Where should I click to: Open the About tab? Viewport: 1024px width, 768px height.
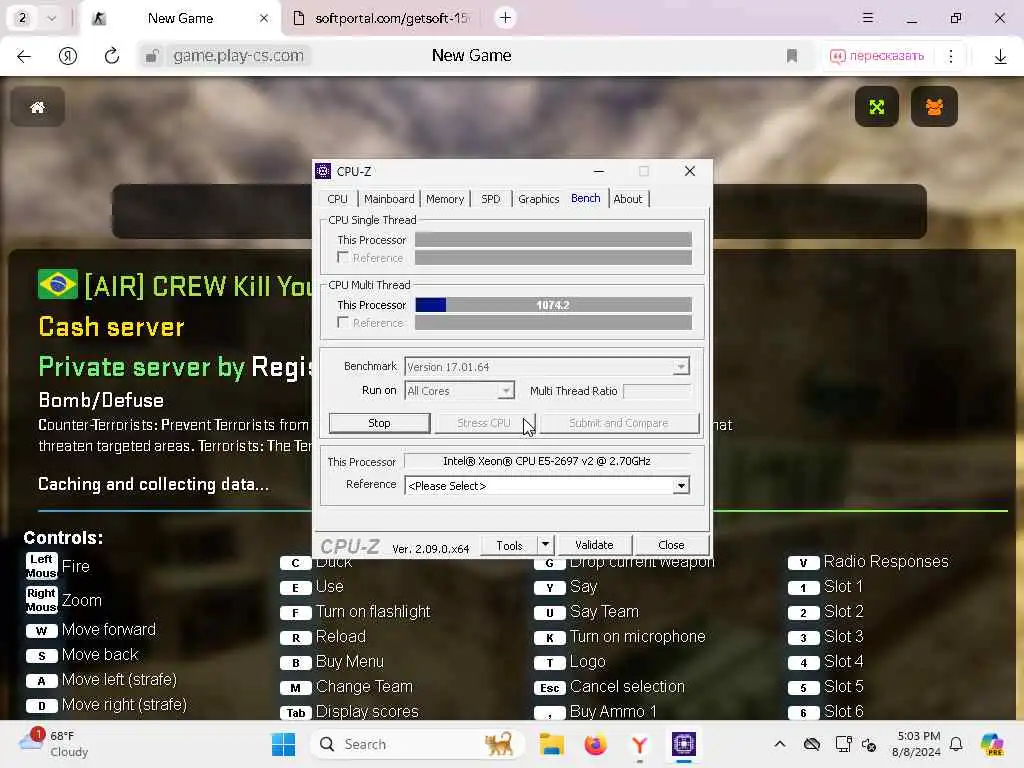tap(628, 199)
